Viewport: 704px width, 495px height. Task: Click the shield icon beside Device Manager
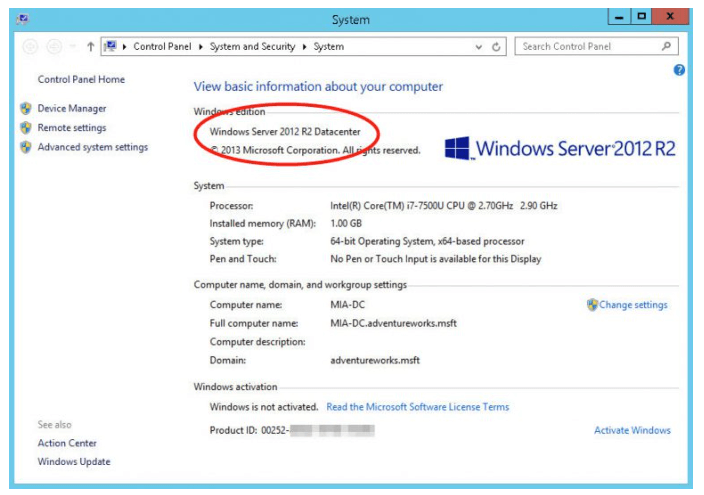pyautogui.click(x=26, y=108)
